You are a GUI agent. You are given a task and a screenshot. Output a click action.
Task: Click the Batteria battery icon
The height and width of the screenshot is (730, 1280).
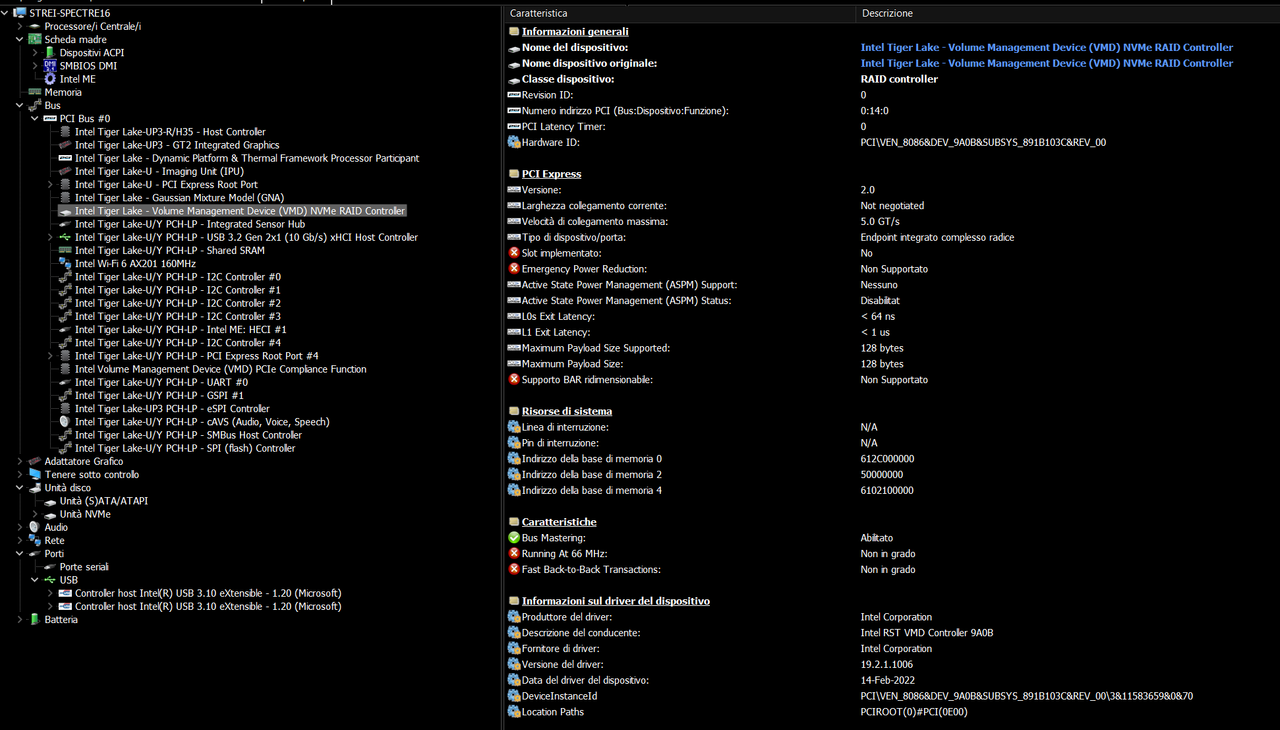[35, 619]
